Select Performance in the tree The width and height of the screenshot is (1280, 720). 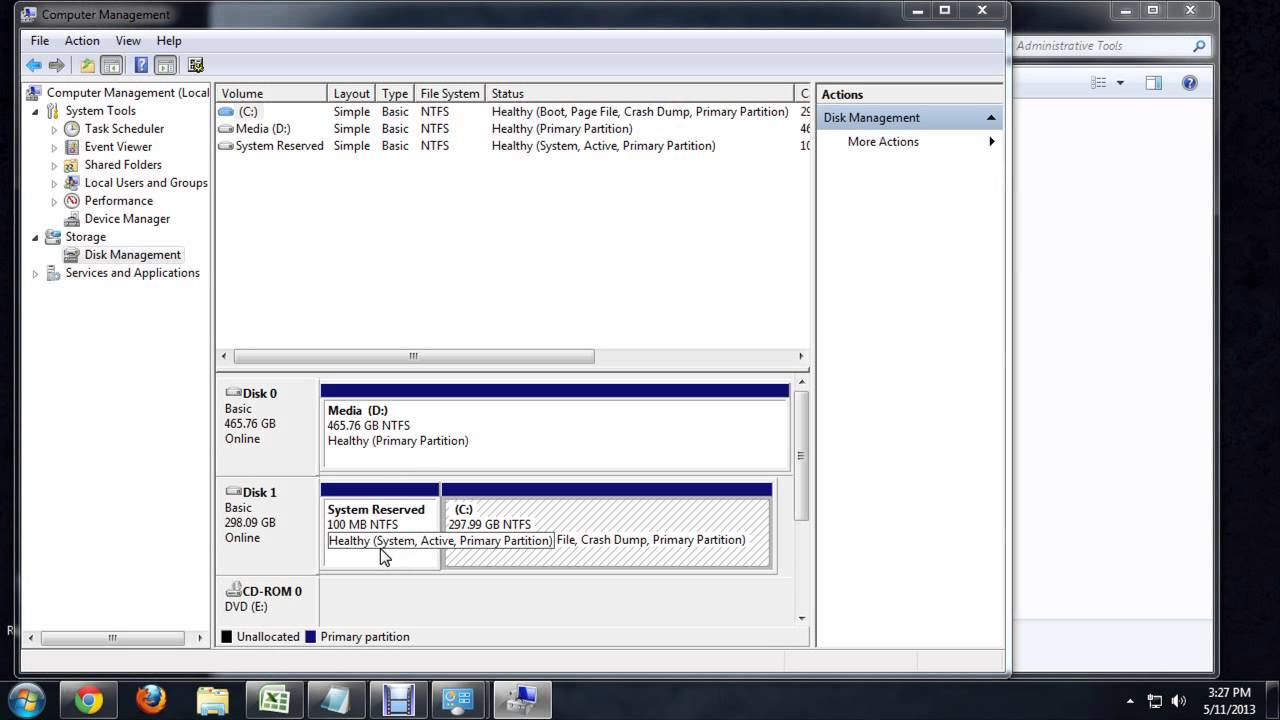(118, 201)
